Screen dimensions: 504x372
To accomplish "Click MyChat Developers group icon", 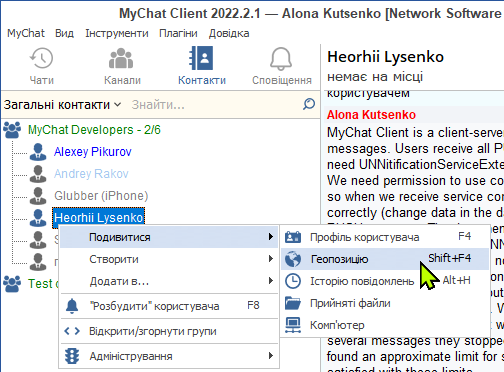I will 12,130.
